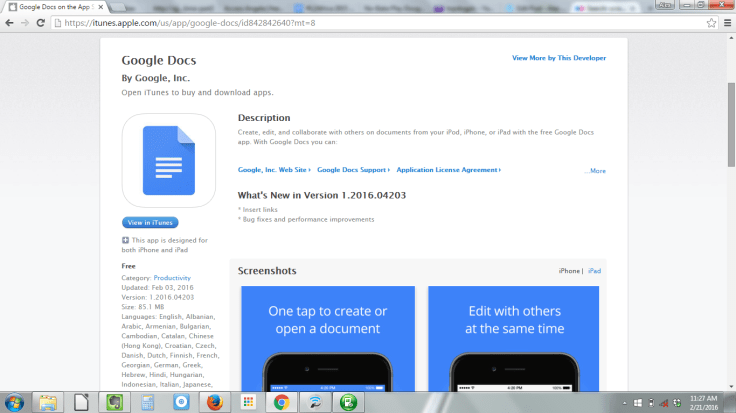736x413 pixels.
Task: Open the blank document taskbar icon
Action: (81, 403)
